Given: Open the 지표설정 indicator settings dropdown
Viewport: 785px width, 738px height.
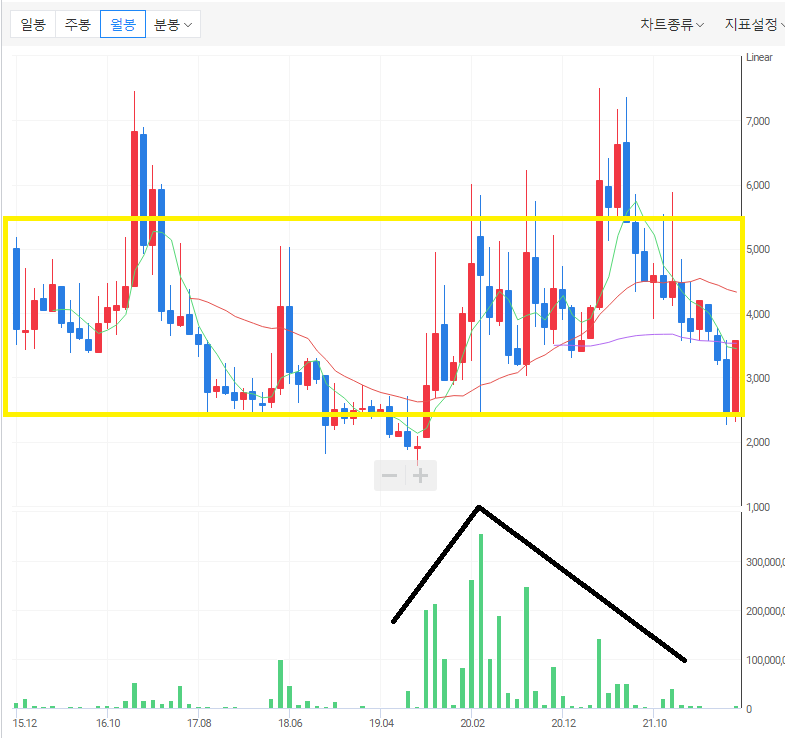Looking at the screenshot, I should [x=754, y=24].
